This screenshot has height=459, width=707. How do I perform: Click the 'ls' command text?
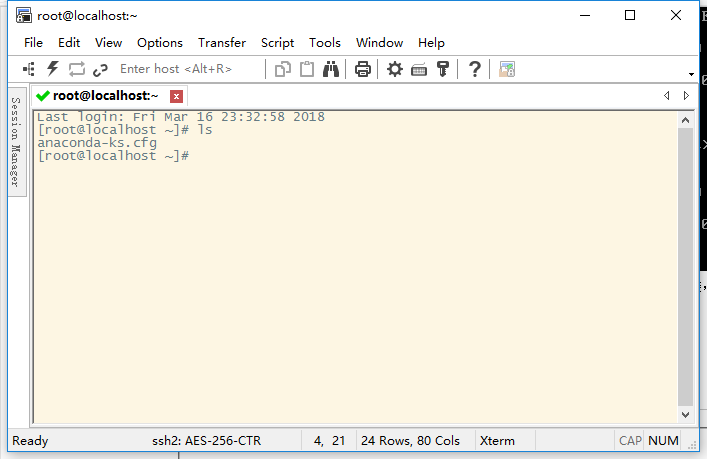pyautogui.click(x=205, y=130)
